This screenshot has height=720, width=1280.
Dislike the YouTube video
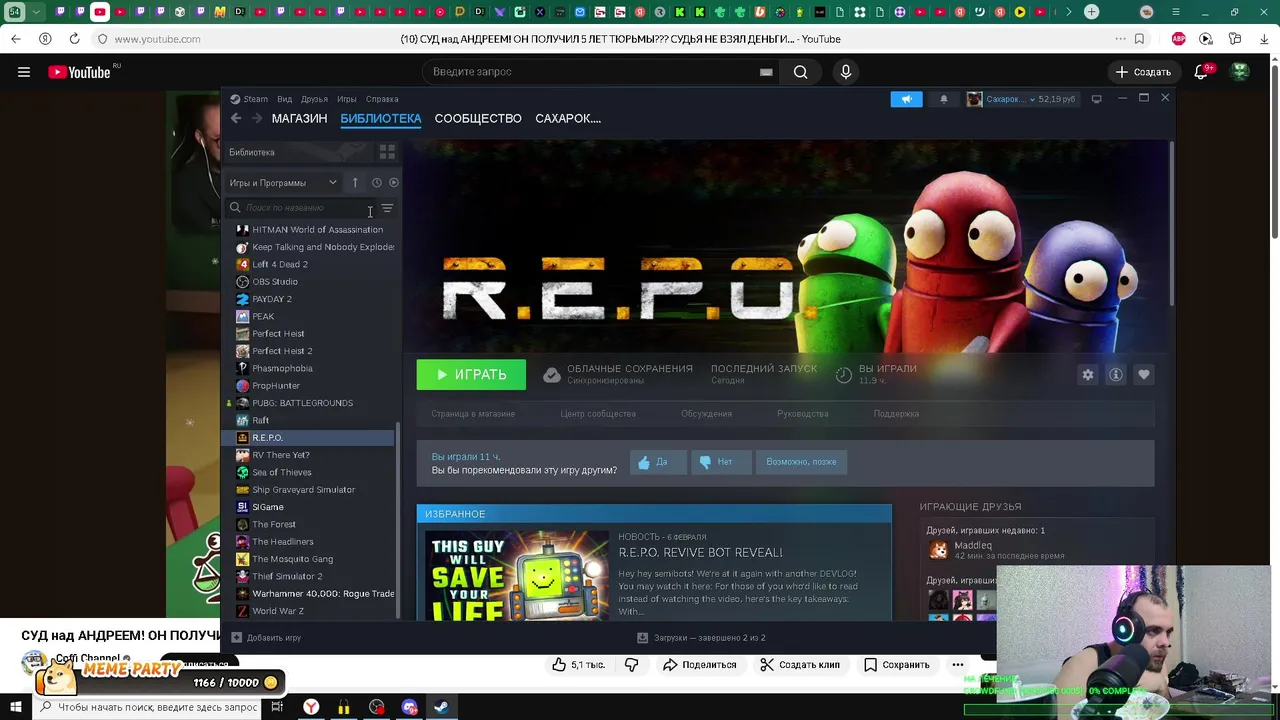(631, 665)
